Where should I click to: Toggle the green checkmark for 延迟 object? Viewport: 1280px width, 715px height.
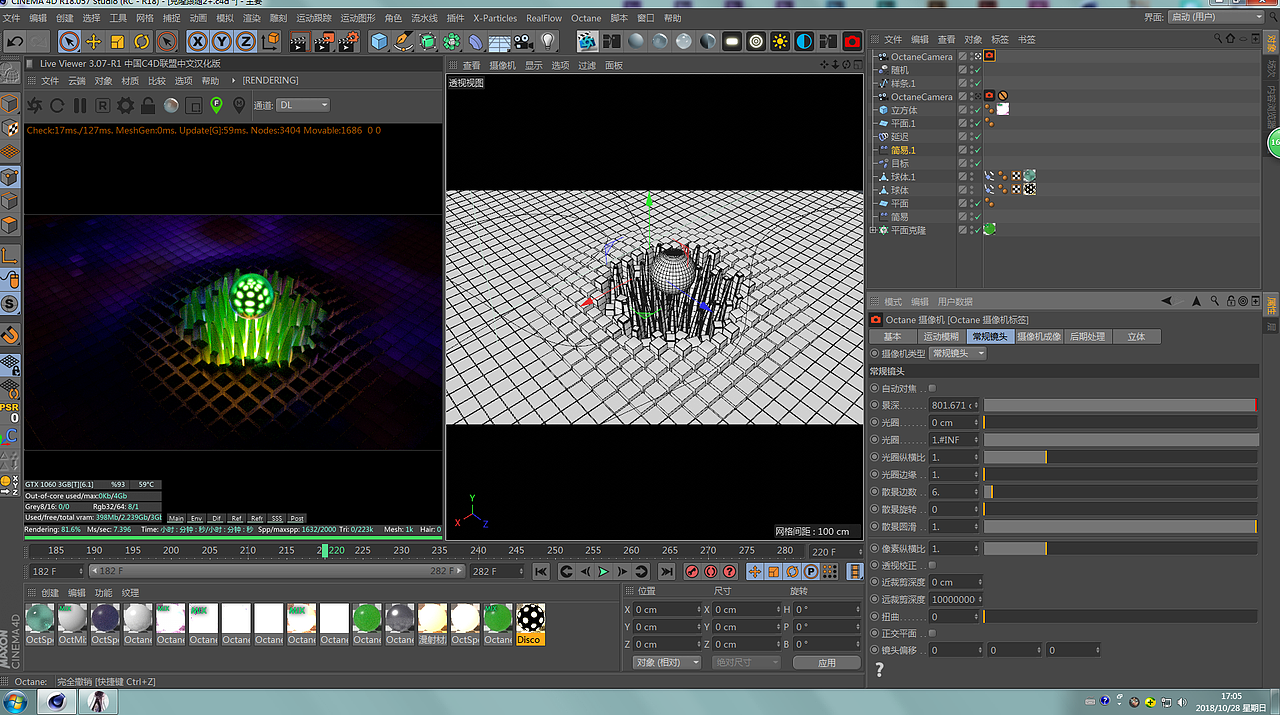(x=977, y=137)
